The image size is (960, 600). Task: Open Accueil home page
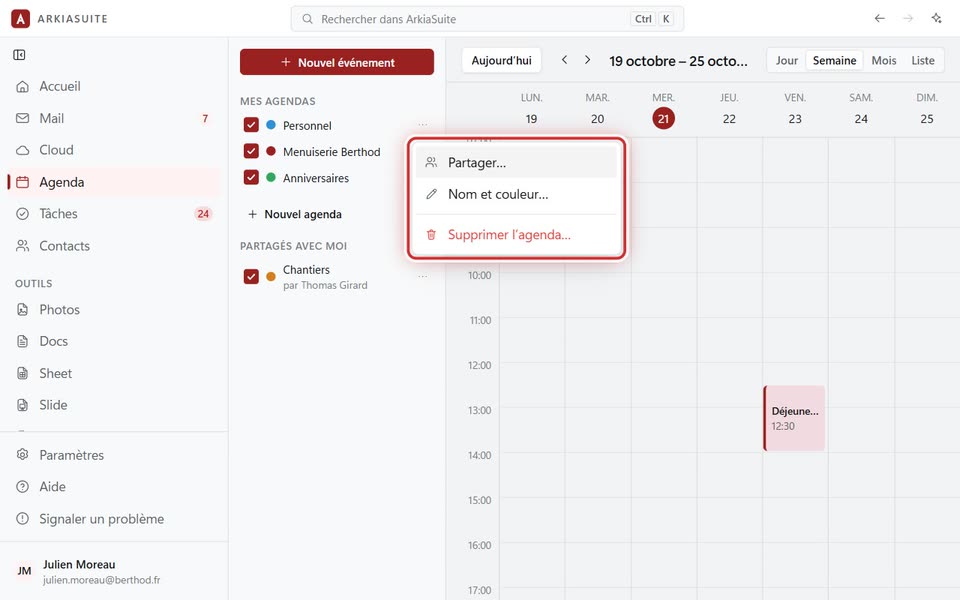[x=114, y=86]
